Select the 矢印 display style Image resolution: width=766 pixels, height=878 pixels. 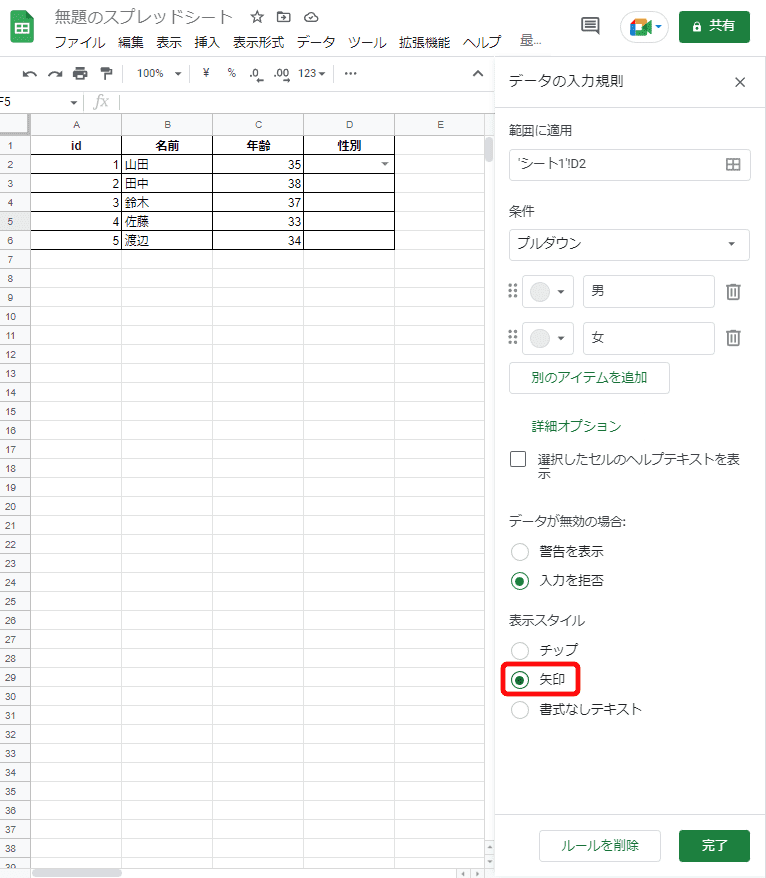[520, 680]
